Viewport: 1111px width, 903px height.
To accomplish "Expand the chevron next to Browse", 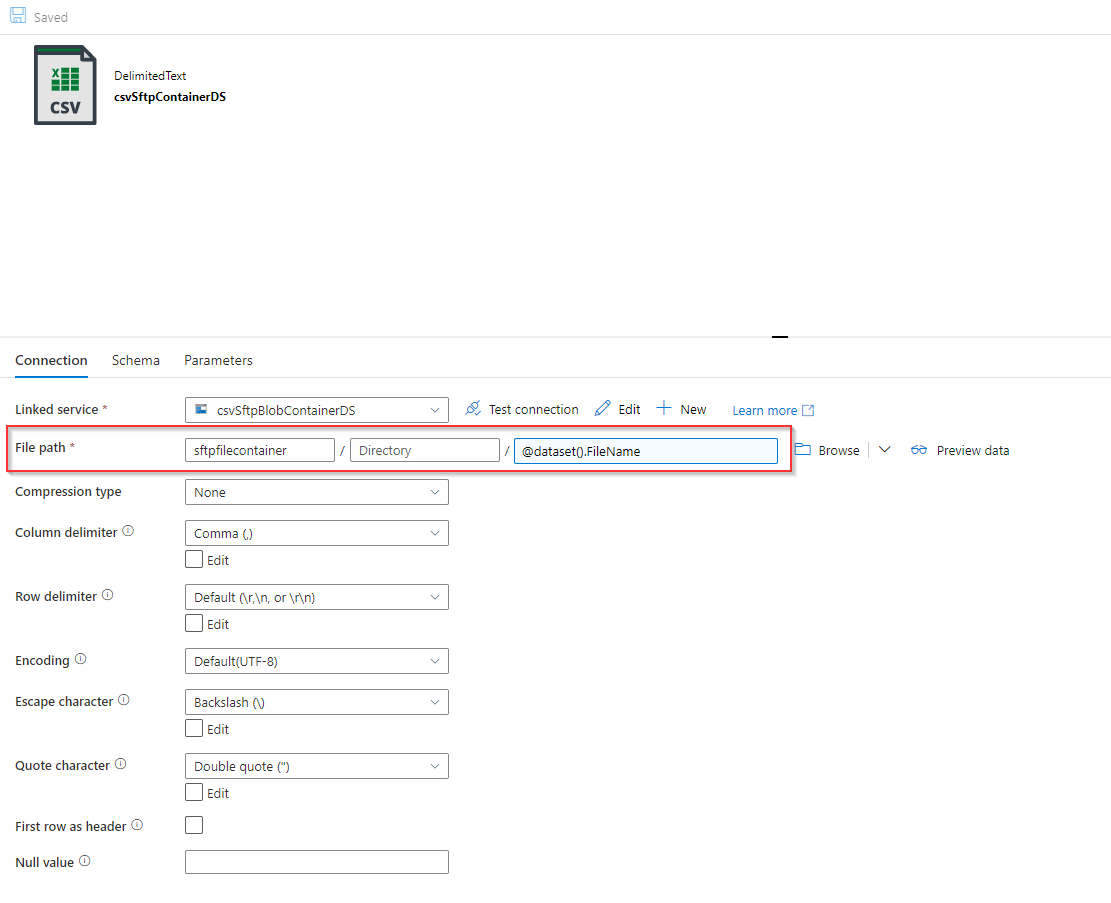I will (x=884, y=450).
